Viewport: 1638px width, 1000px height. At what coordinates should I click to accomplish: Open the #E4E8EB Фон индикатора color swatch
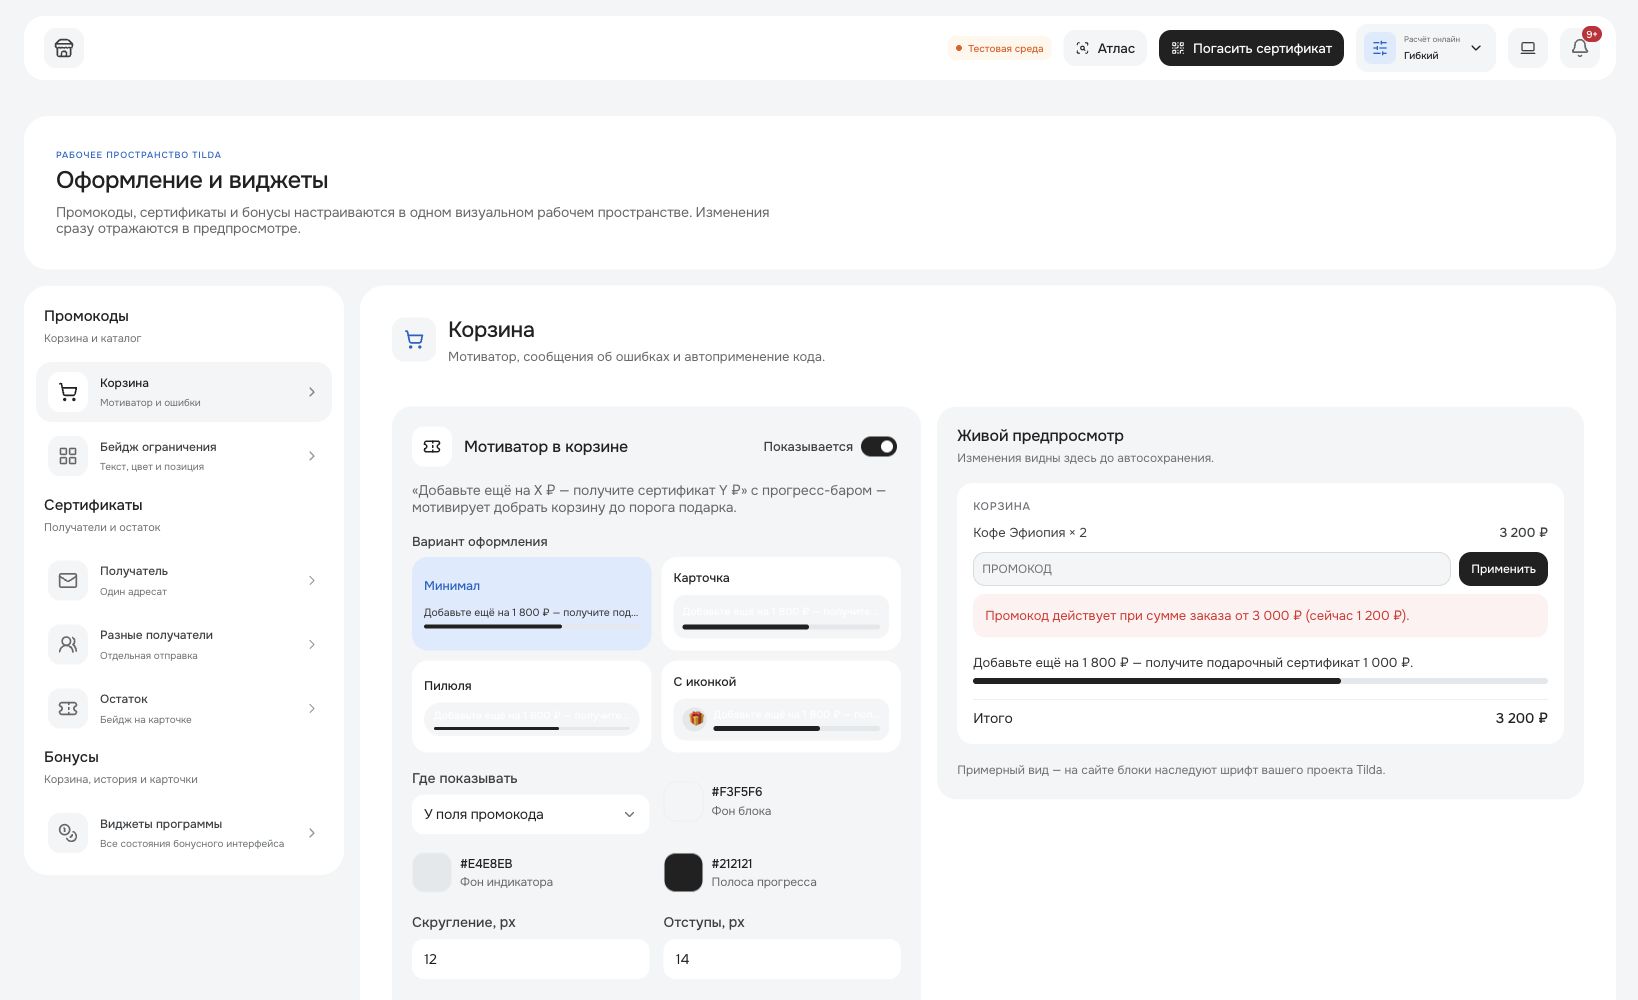(x=432, y=872)
